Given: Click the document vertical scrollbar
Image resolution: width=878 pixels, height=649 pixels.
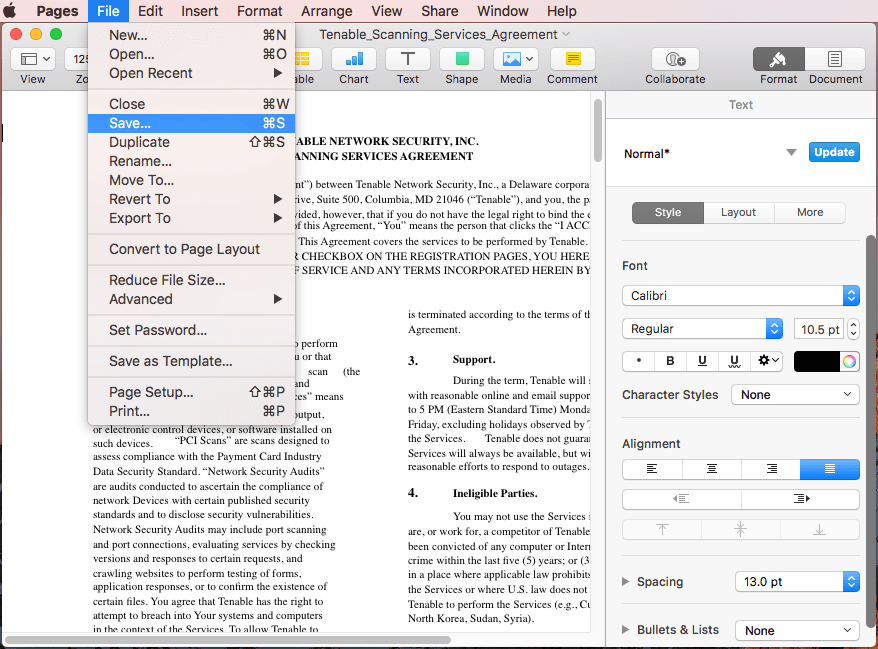Looking at the screenshot, I should tap(597, 130).
